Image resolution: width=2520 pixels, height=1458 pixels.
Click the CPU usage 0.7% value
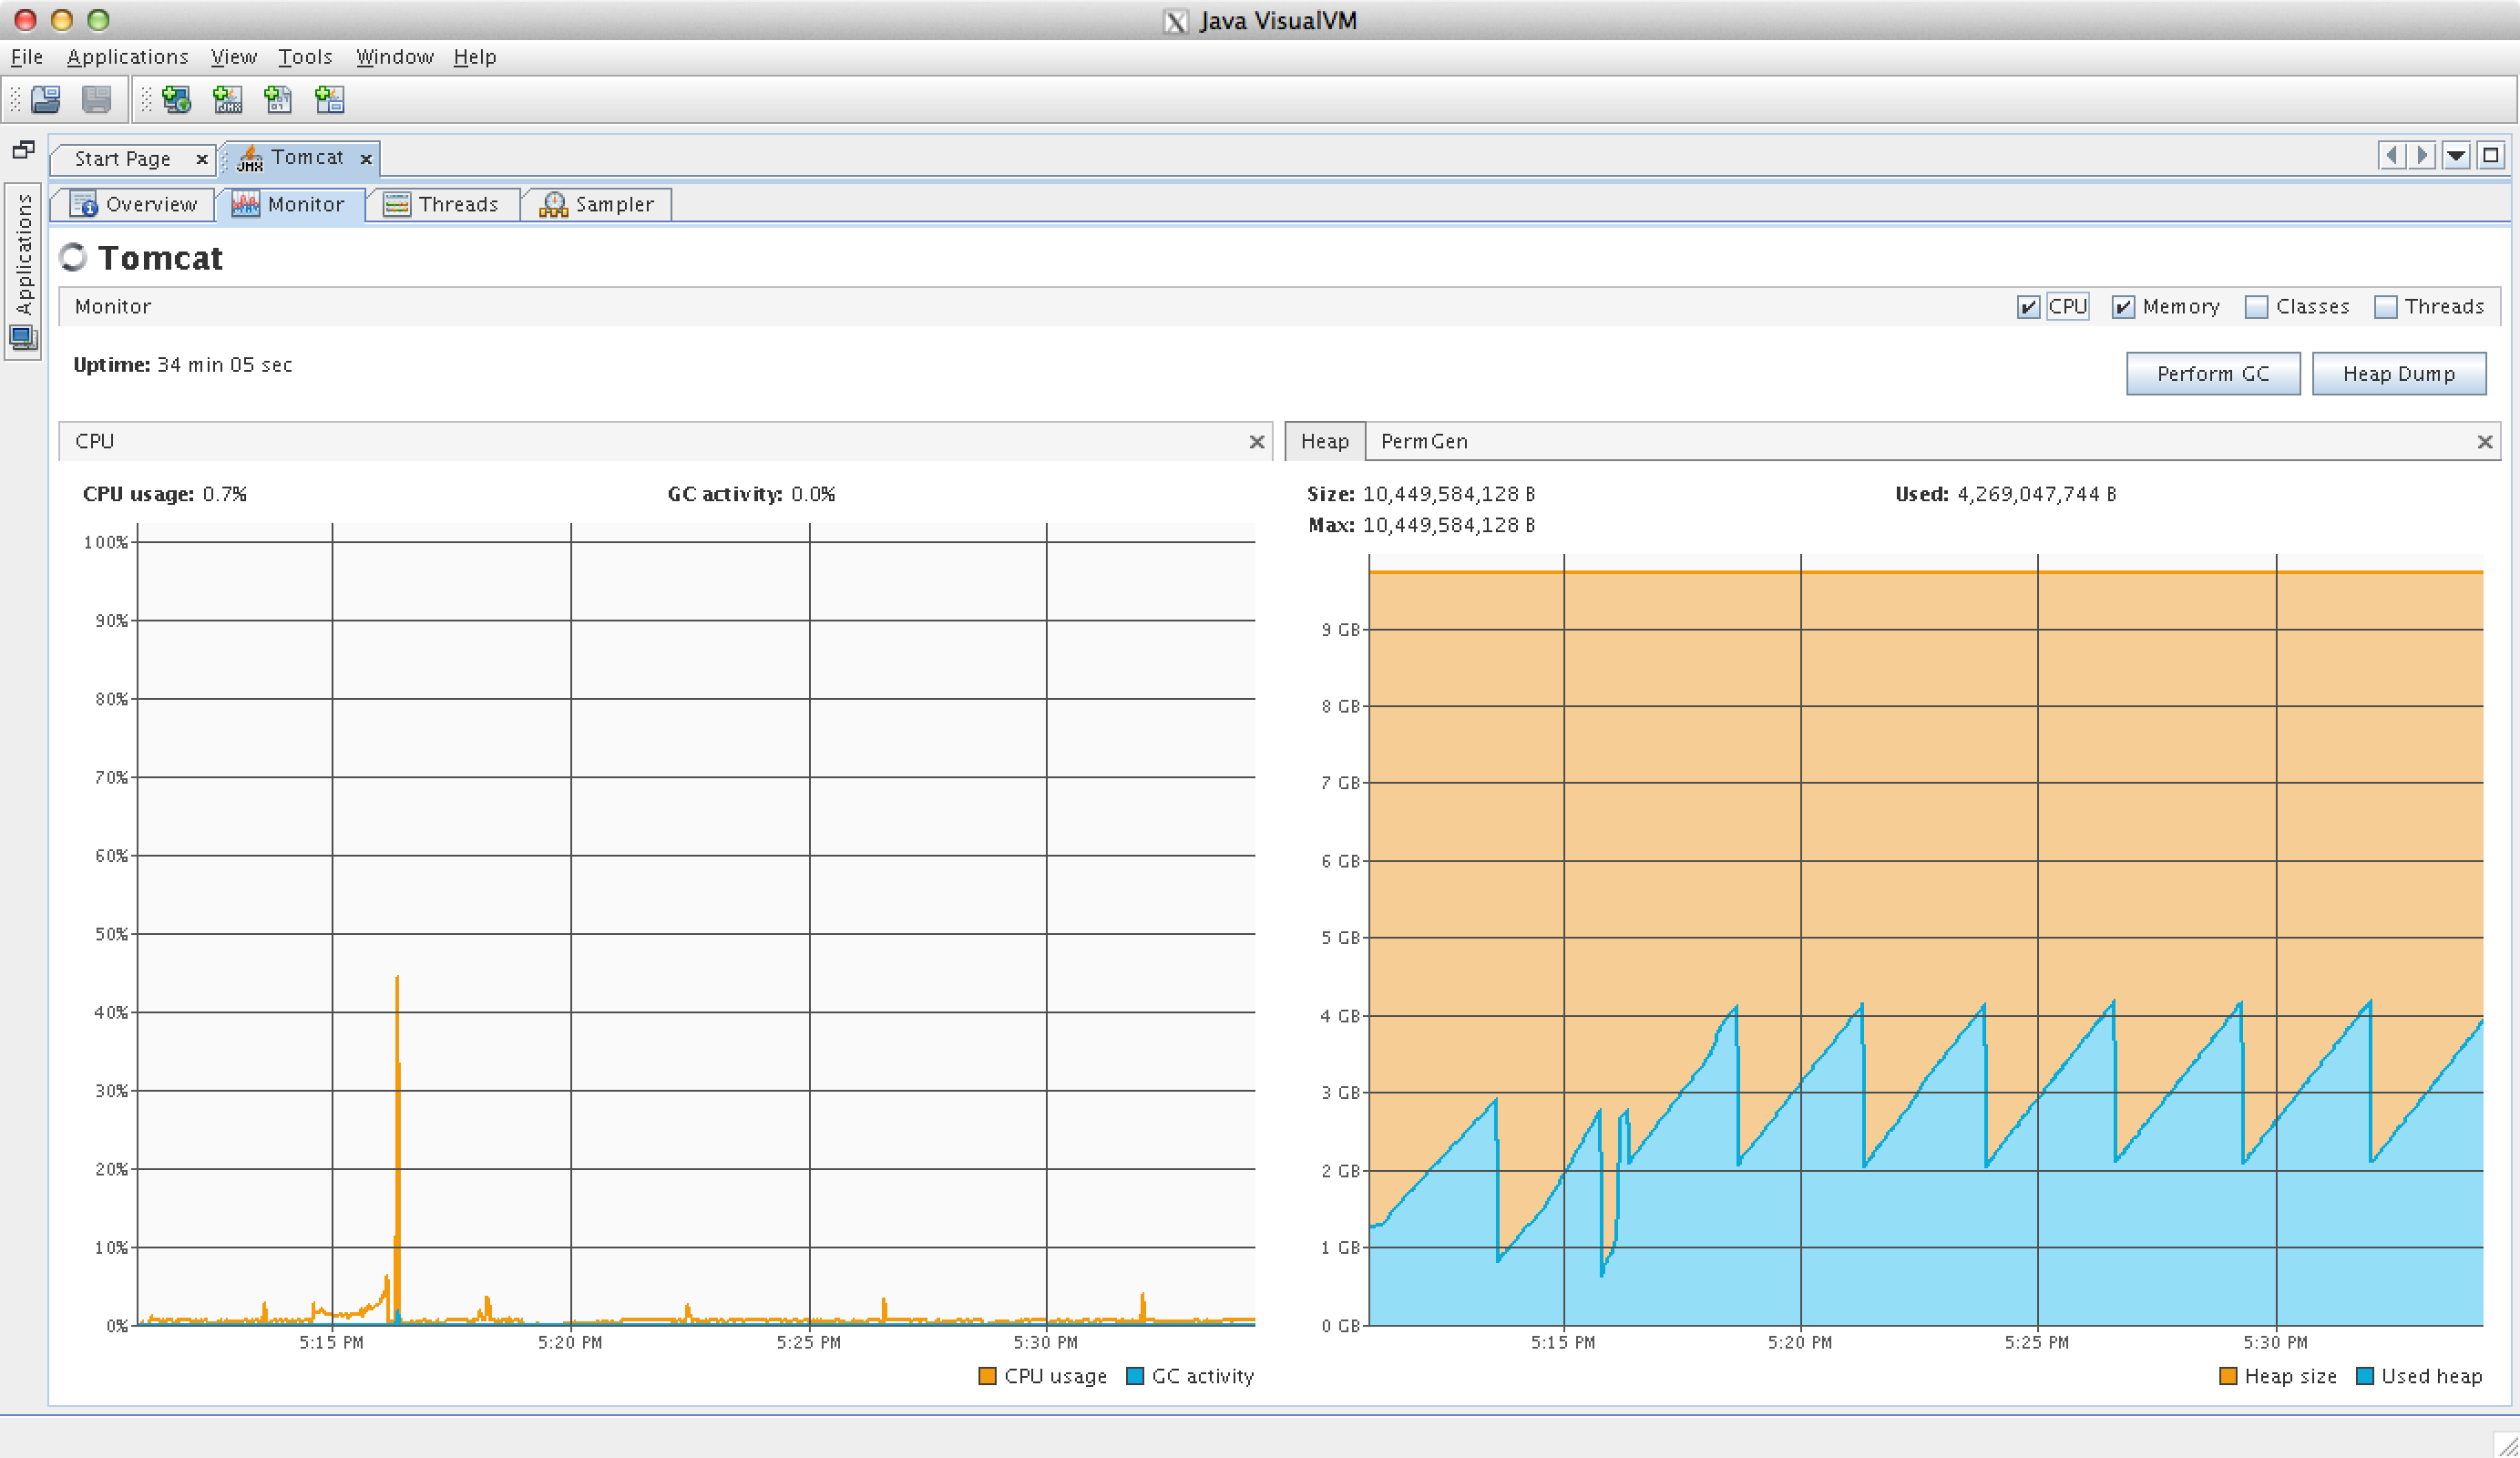tap(225, 494)
